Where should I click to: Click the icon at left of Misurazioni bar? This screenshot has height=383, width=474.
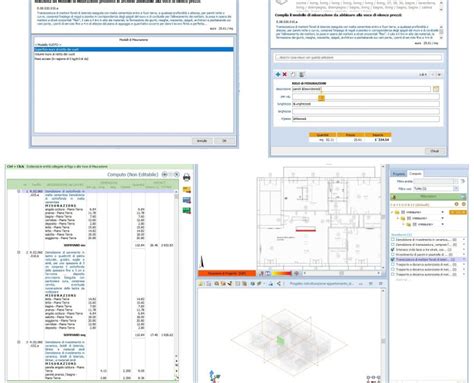click(394, 197)
